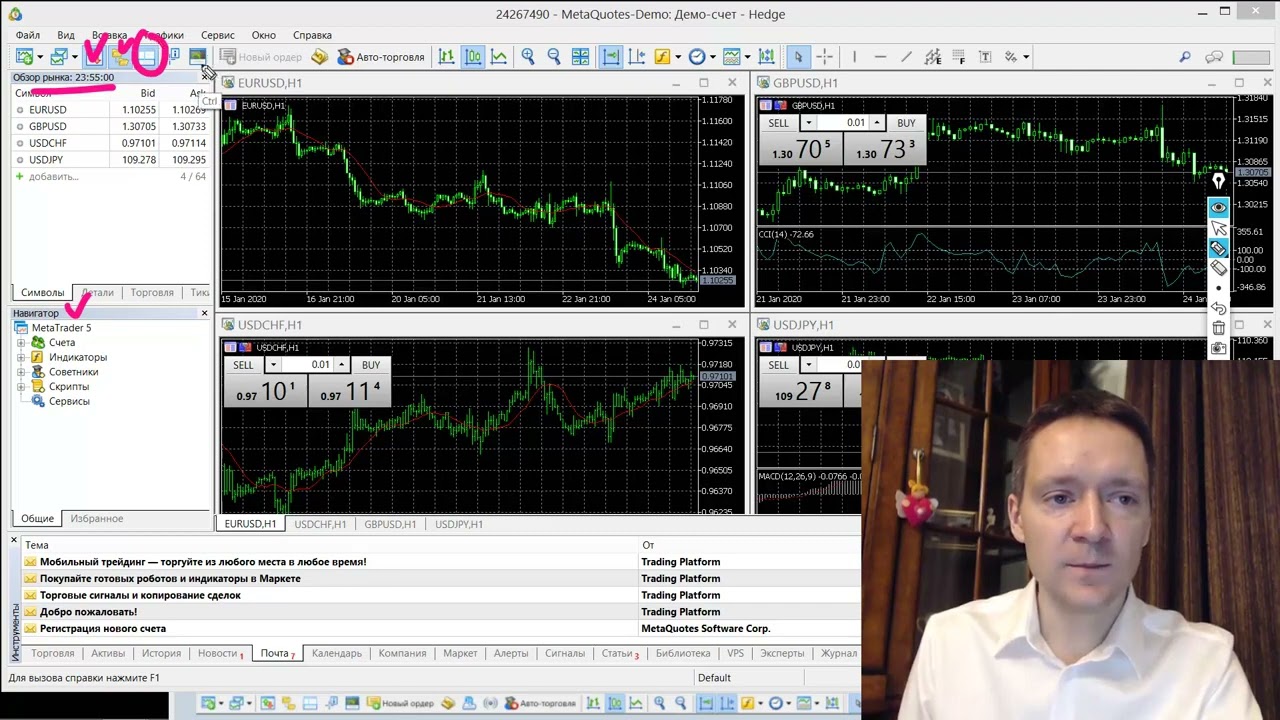Image resolution: width=1280 pixels, height=720 pixels.
Task: Open the Справка menu
Action: [312, 35]
